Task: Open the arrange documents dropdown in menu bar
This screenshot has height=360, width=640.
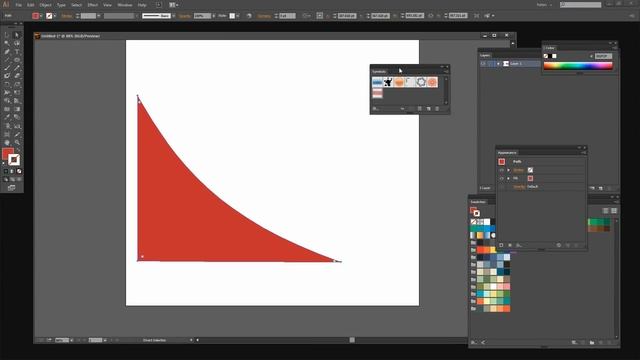Action: [x=174, y=5]
